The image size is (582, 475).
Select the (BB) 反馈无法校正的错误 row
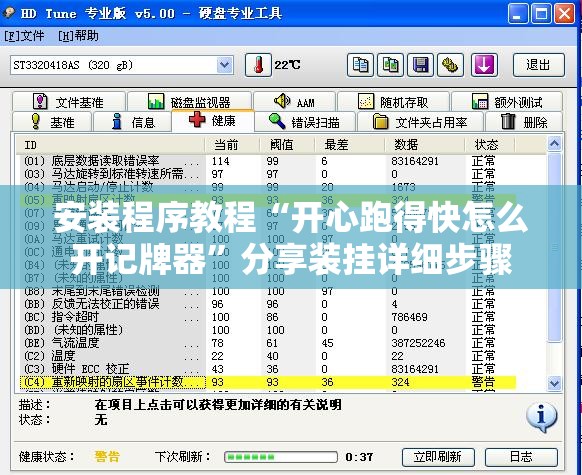point(267,304)
